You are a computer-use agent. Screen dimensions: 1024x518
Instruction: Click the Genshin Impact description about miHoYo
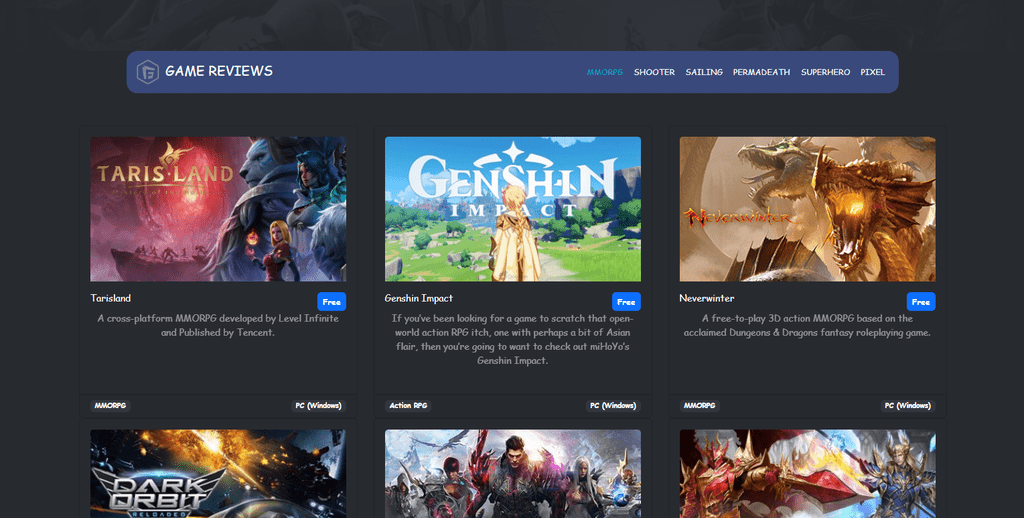pos(513,339)
